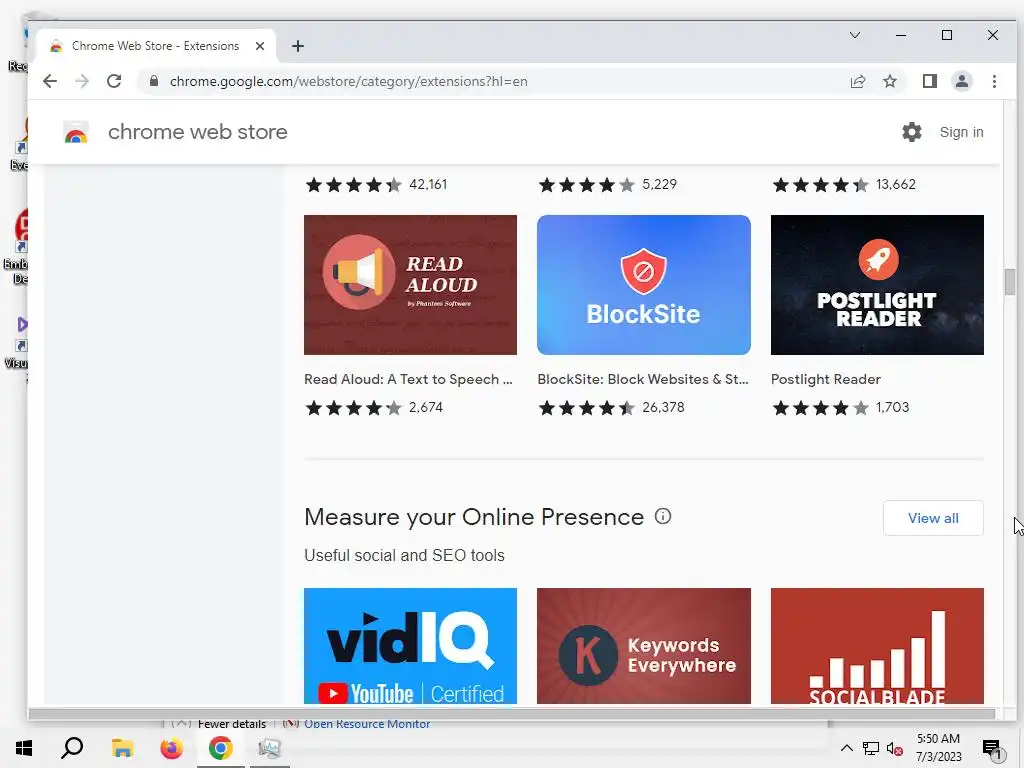1024x768 pixels.
Task: Select the Chrome Web Store - Extensions tab
Action: click(x=155, y=46)
